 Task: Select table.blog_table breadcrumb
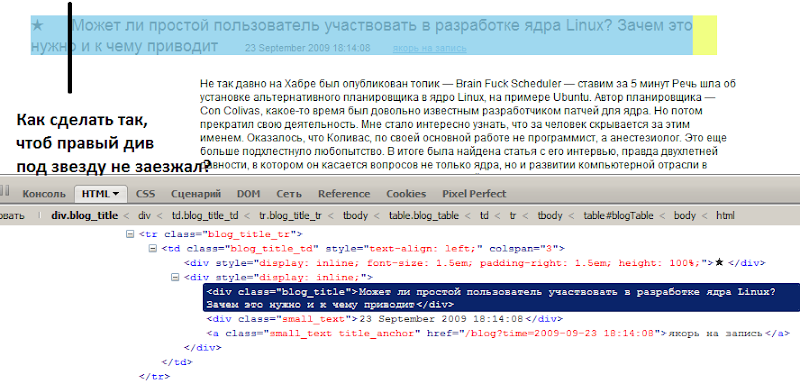(423, 216)
